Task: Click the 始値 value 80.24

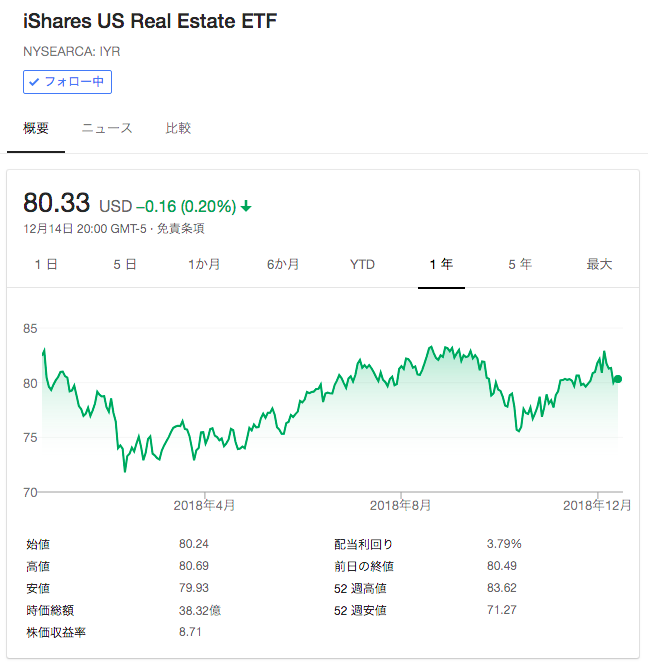Action: click(194, 544)
